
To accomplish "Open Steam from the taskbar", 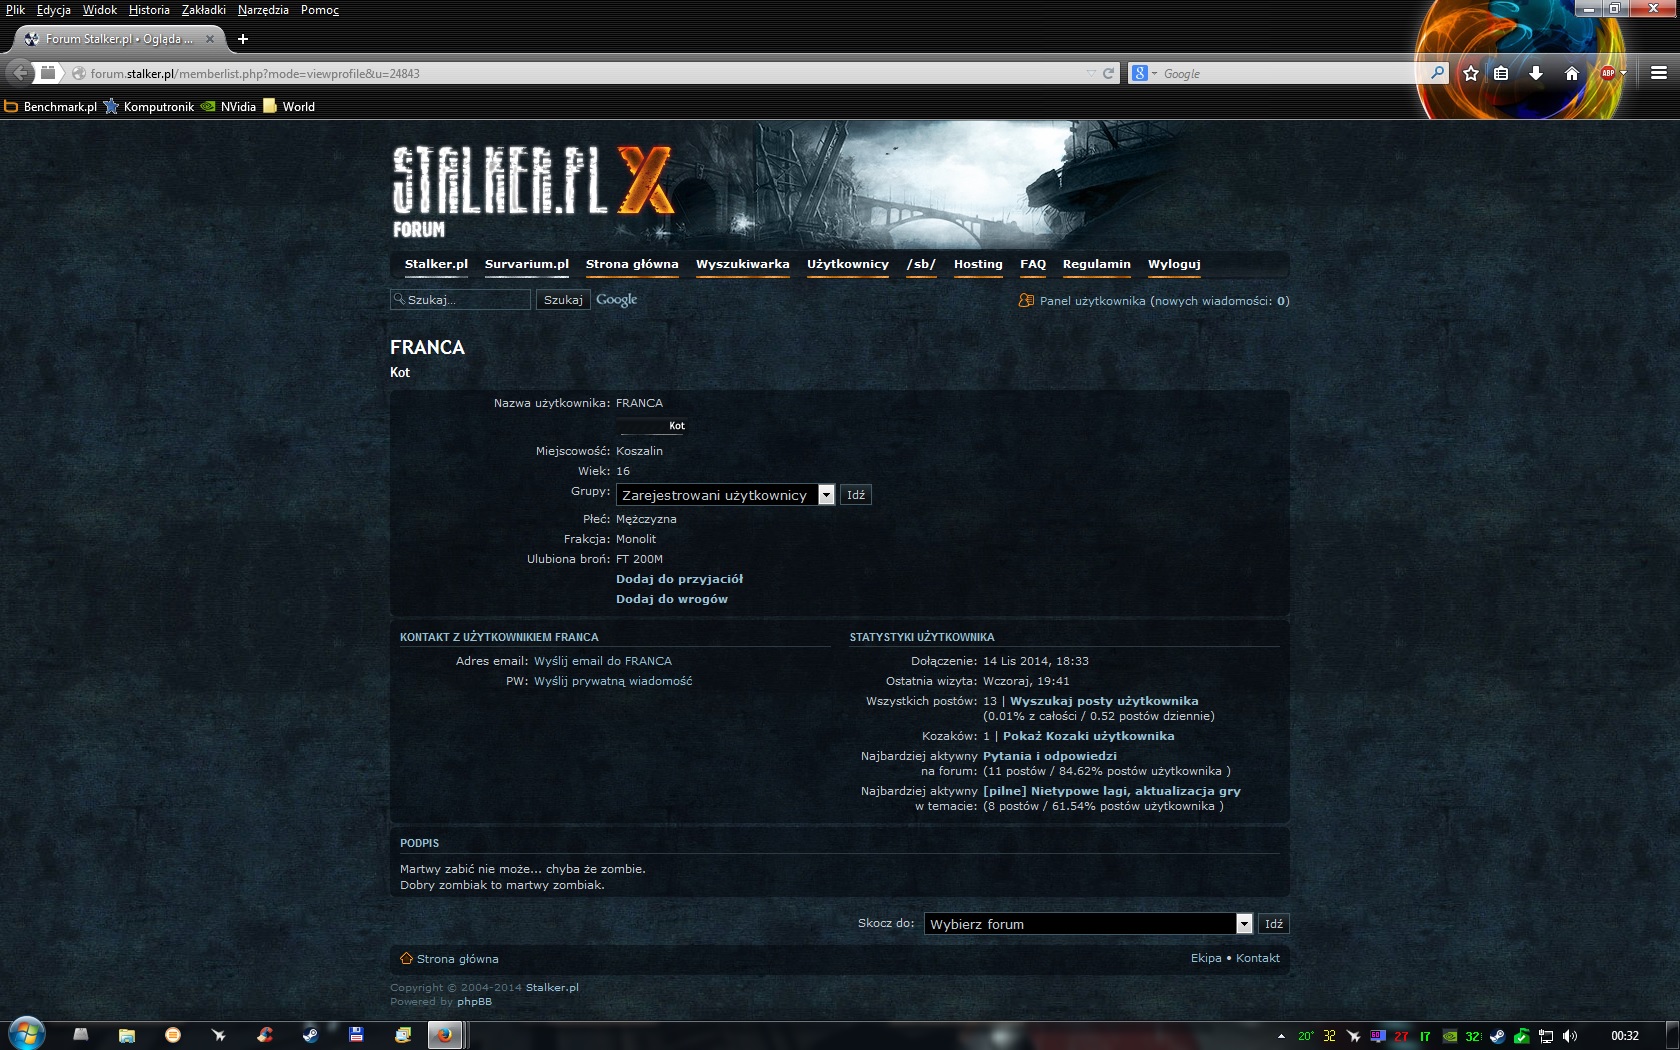I will click(311, 1035).
